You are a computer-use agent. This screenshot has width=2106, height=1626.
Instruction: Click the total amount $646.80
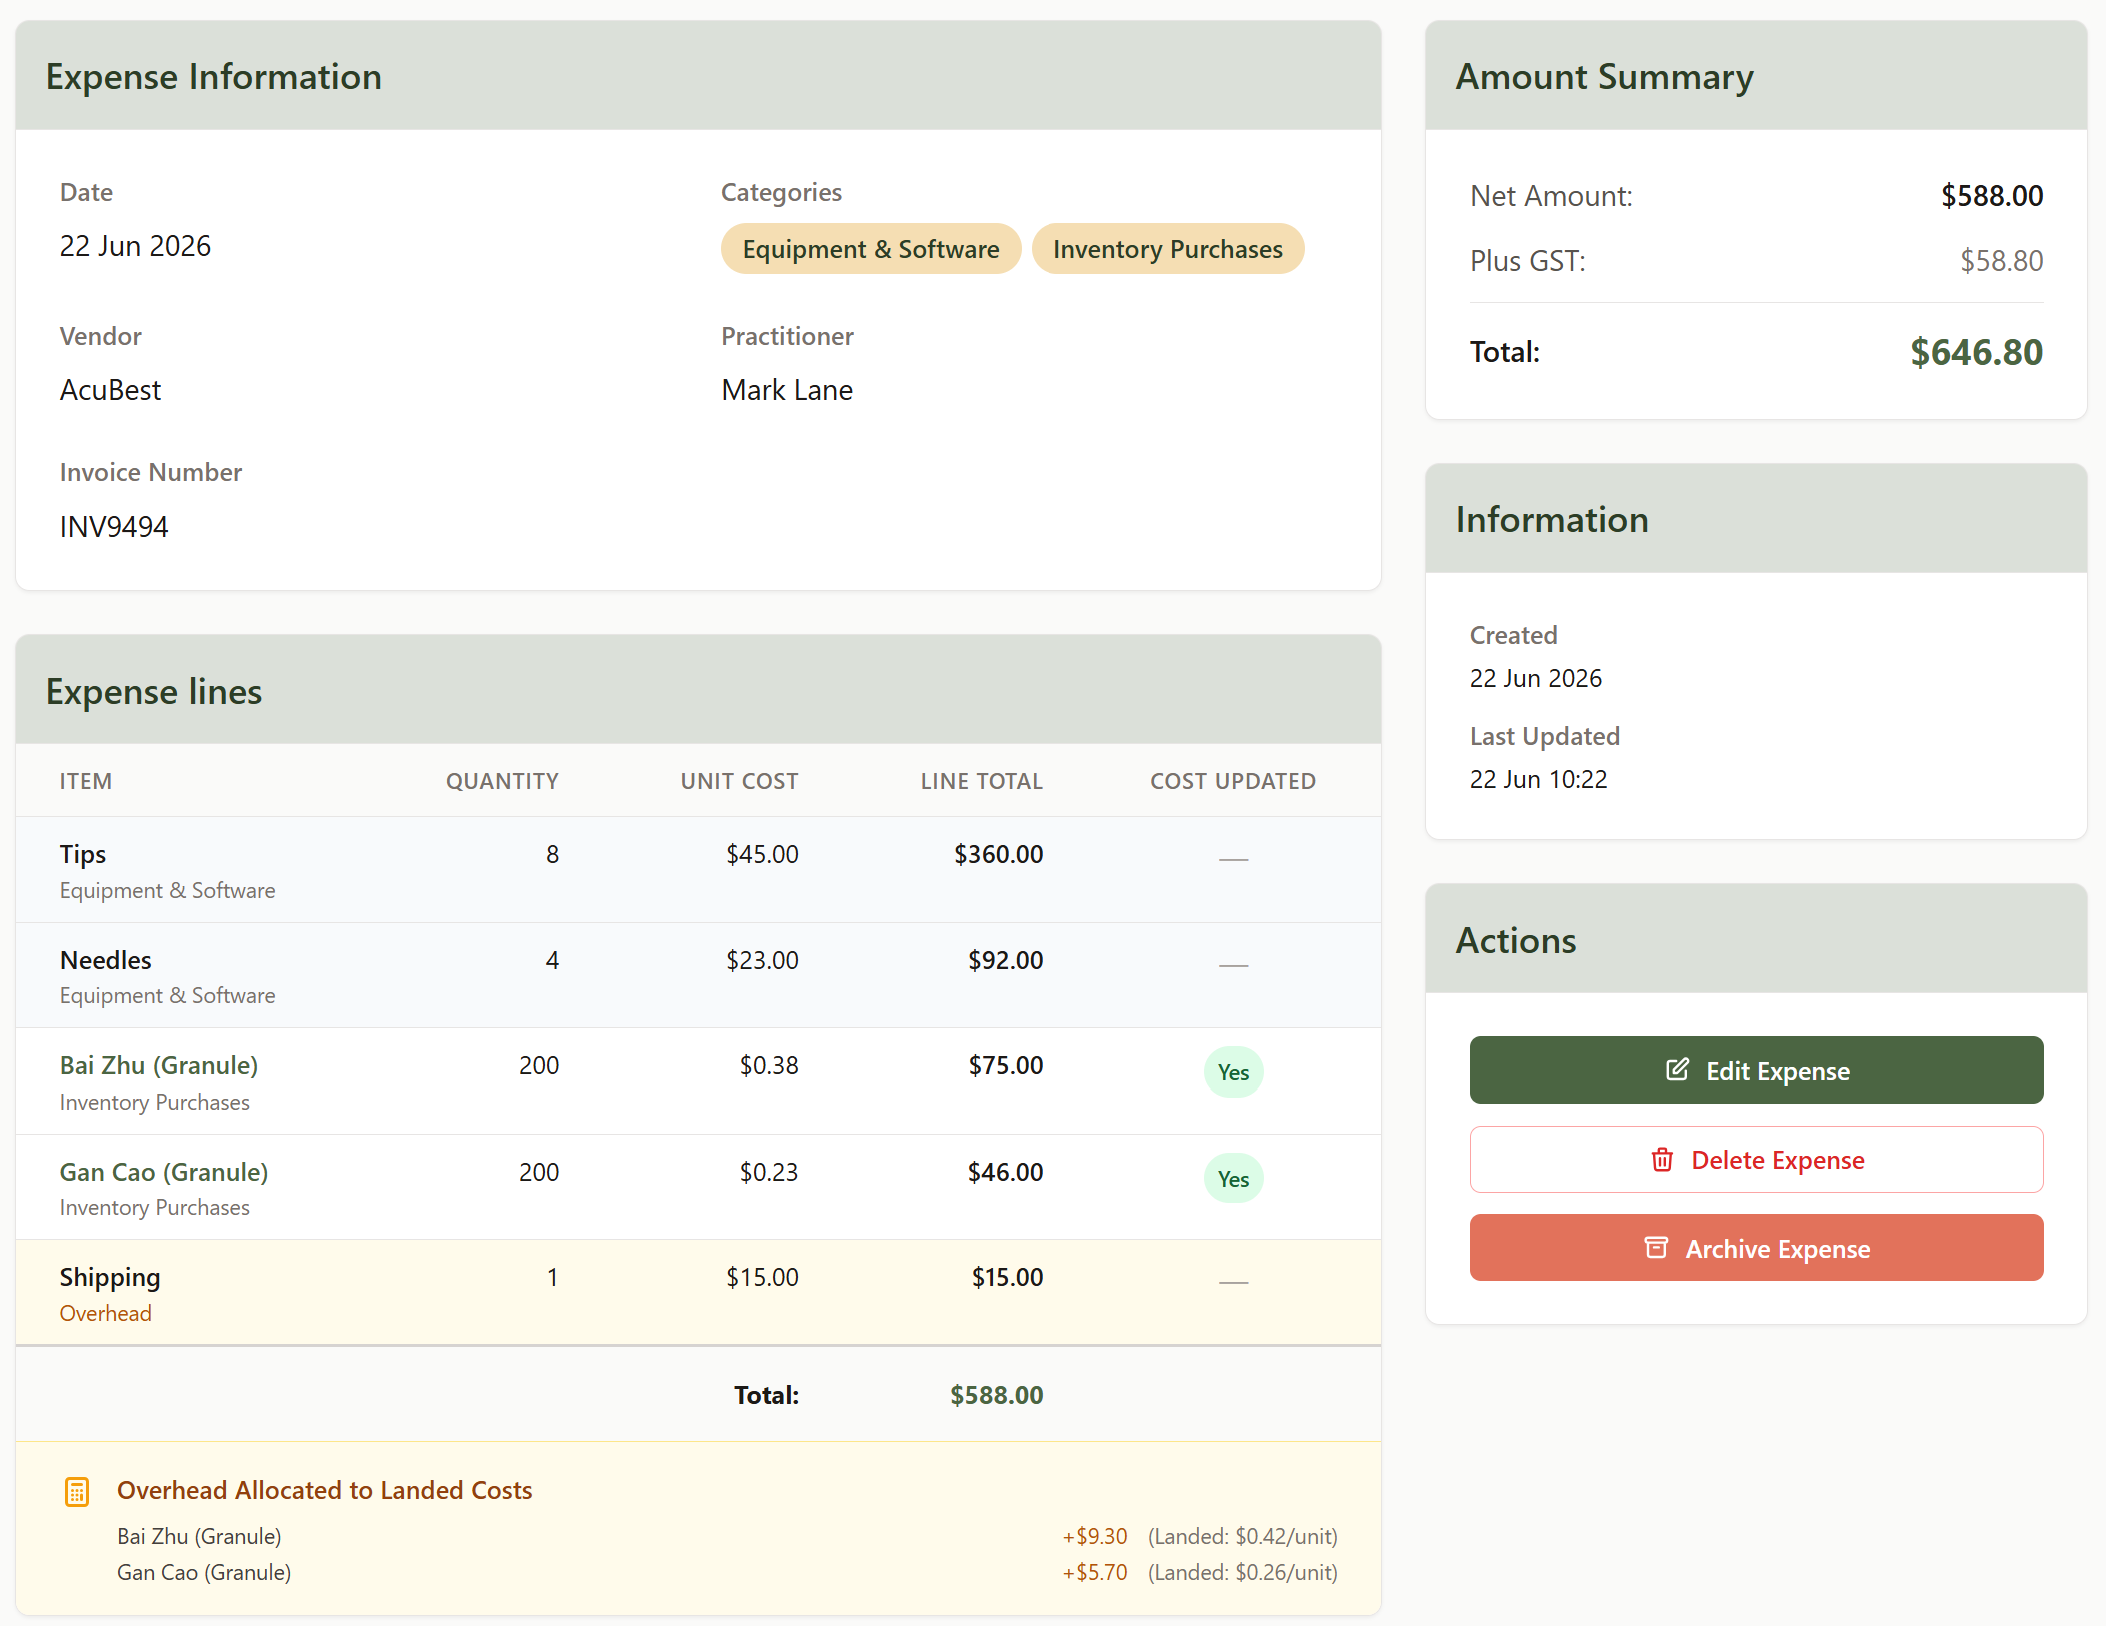point(1976,352)
